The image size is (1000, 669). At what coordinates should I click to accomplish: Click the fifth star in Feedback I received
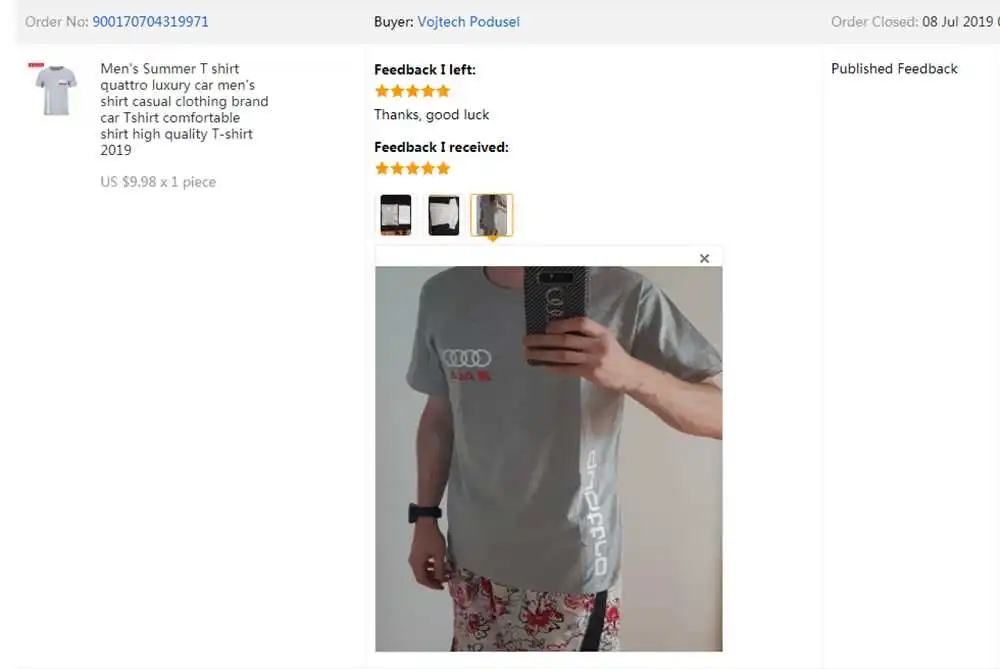(x=443, y=169)
